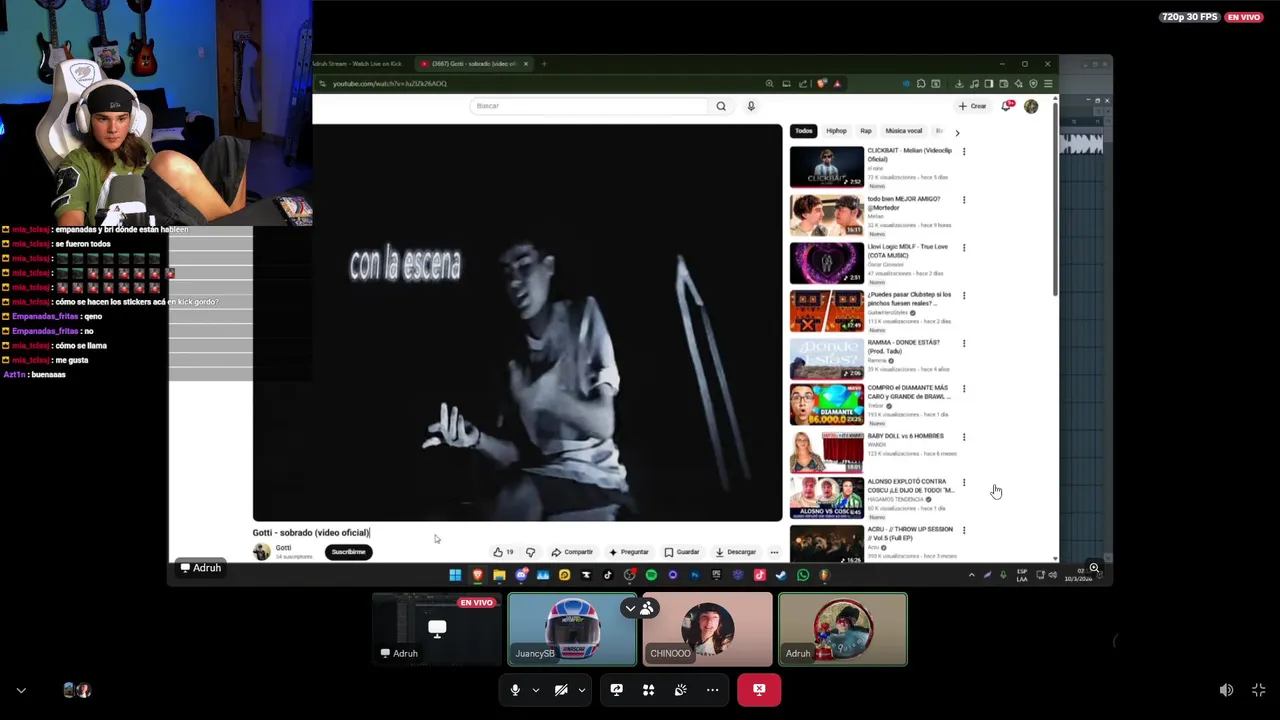Select the Hiphop filter chip
The width and height of the screenshot is (1280, 720).
pyautogui.click(x=836, y=131)
